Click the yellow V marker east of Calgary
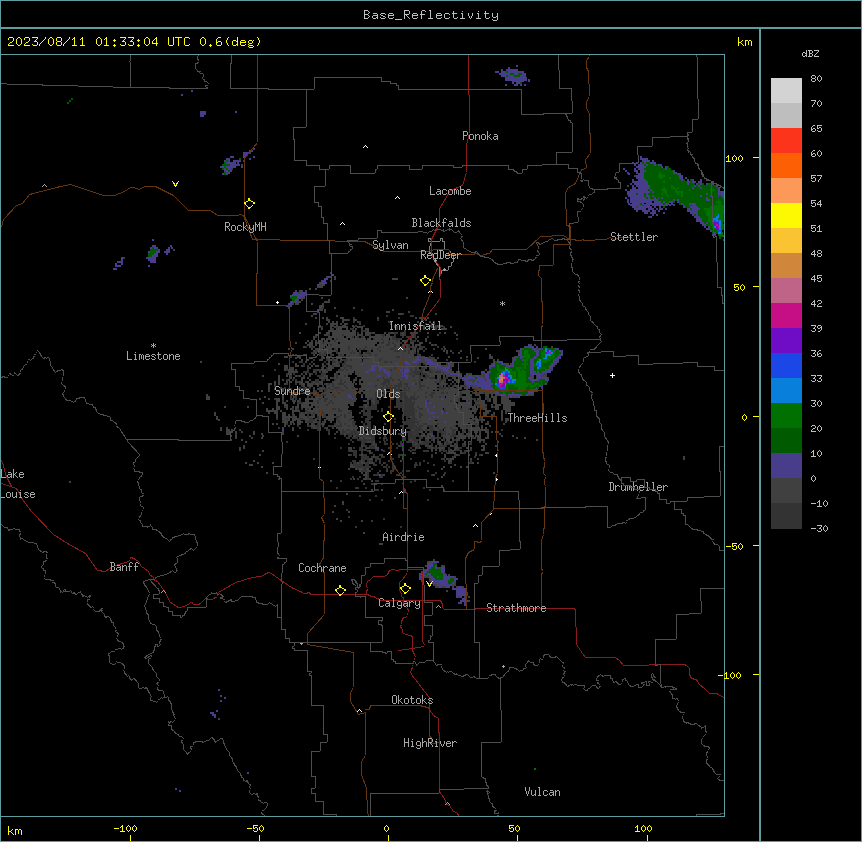The image size is (862, 842). click(x=429, y=583)
